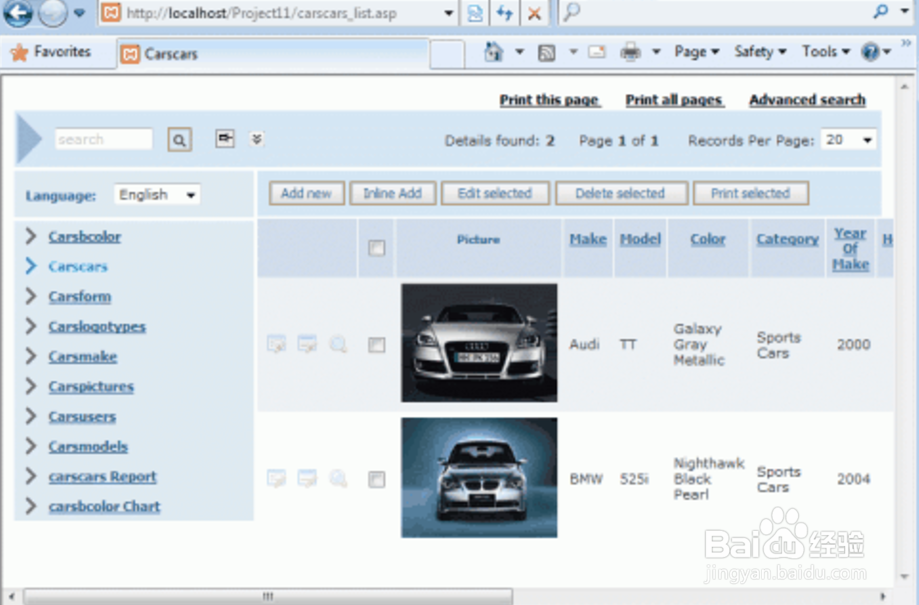Click inline edit icon on the BMW row
919x605 pixels.
(307, 478)
